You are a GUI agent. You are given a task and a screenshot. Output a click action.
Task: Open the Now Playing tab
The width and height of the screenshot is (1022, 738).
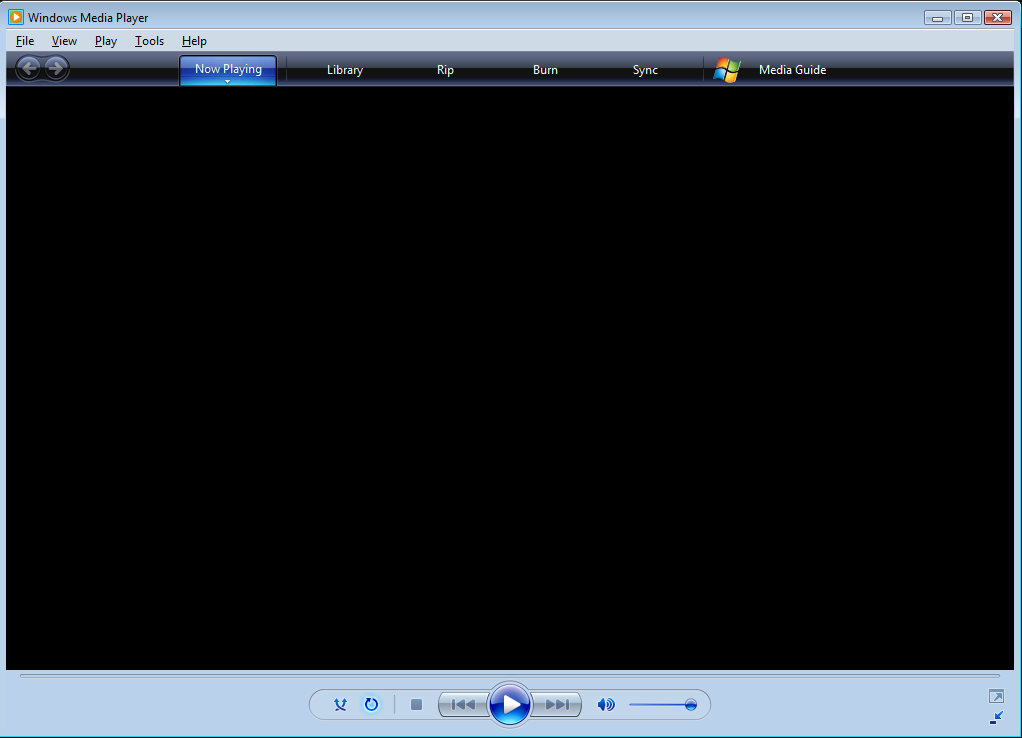[x=228, y=68]
